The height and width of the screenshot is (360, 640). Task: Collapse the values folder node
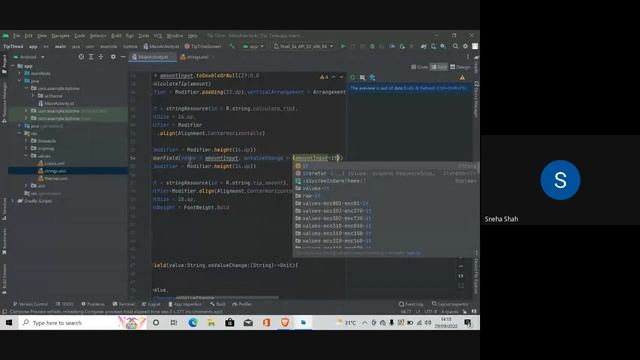[x=27, y=156]
